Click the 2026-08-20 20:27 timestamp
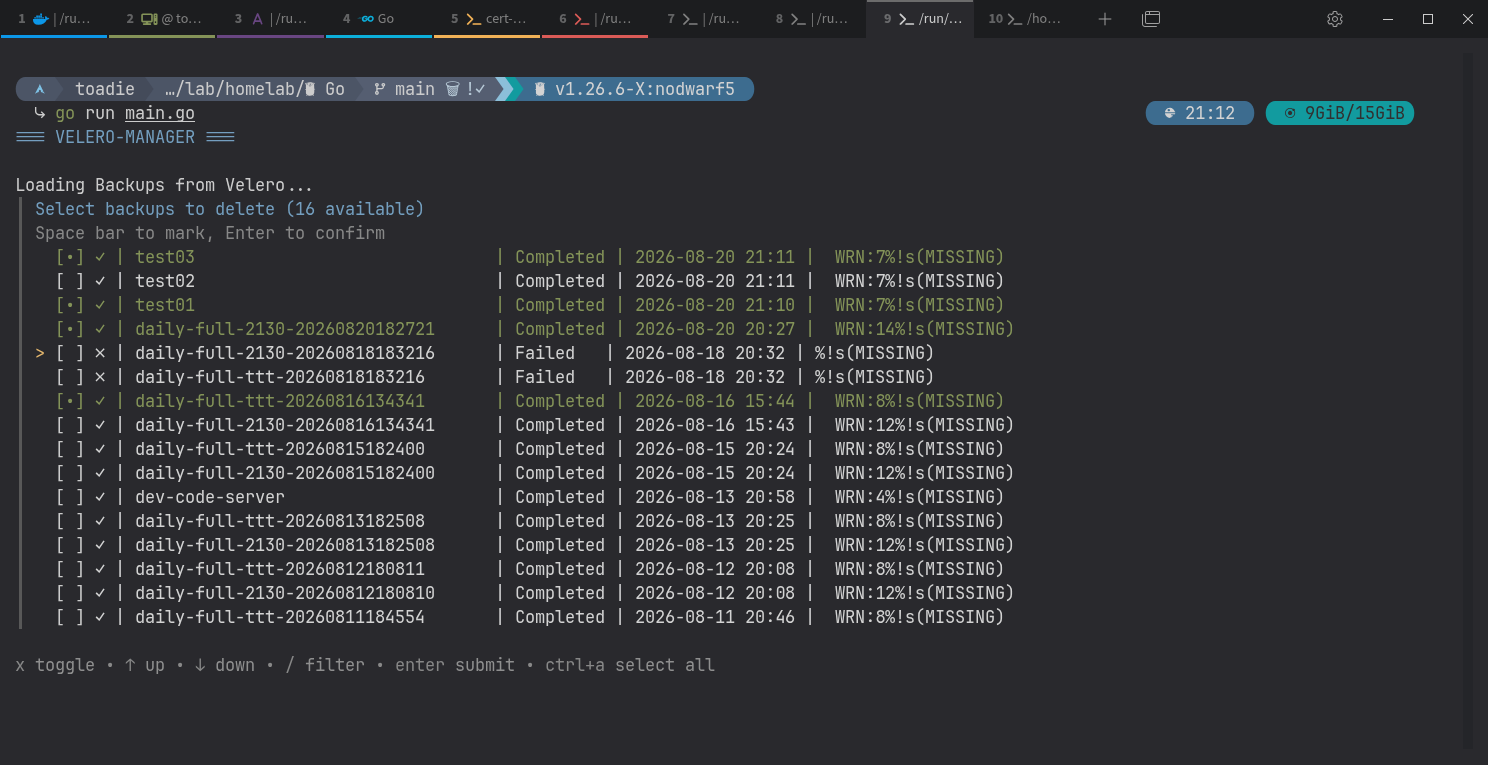 pyautogui.click(x=715, y=329)
